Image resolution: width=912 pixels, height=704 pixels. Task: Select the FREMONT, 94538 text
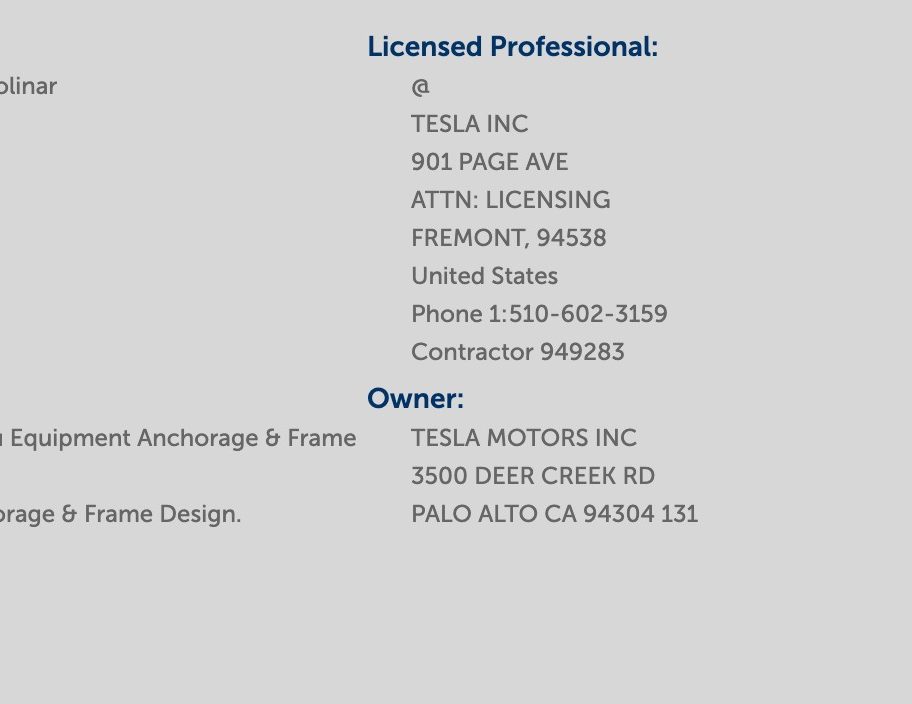508,238
